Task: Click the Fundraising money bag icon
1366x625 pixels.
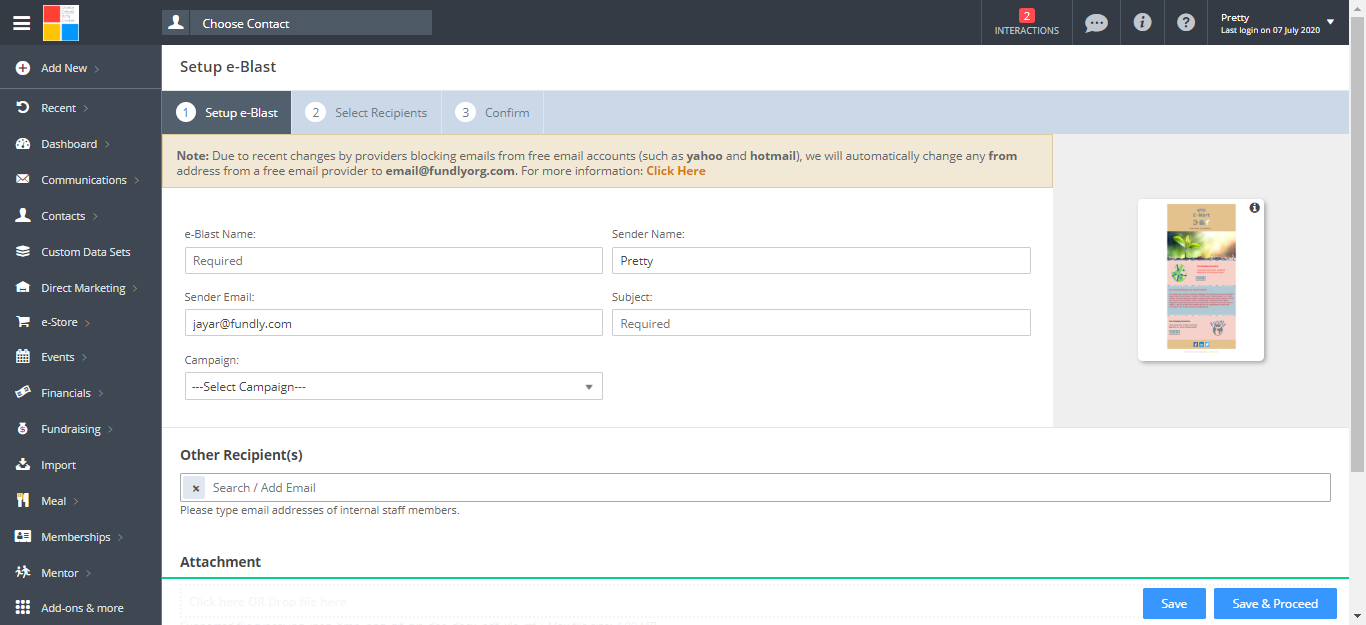Action: pyautogui.click(x=22, y=429)
